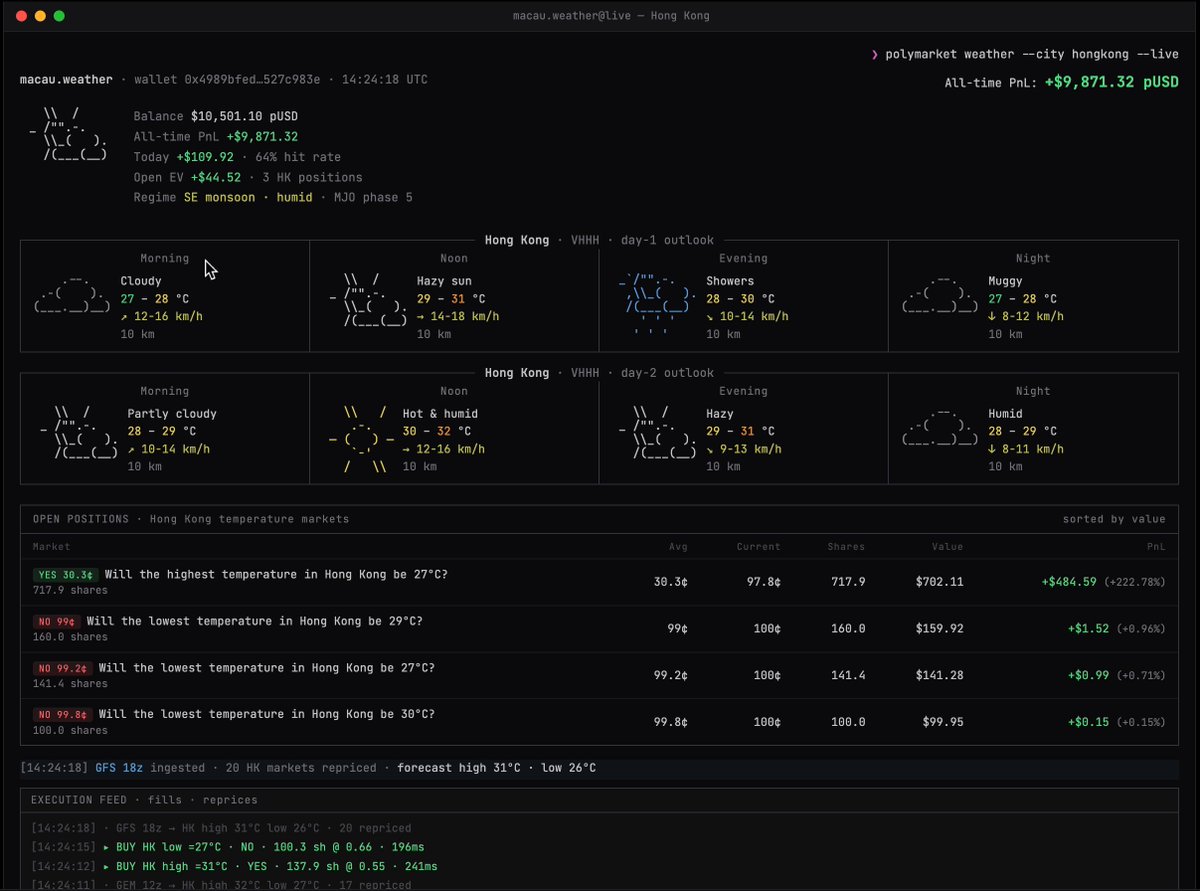Click the Balance $10,501.10 pUSD line

[215, 116]
